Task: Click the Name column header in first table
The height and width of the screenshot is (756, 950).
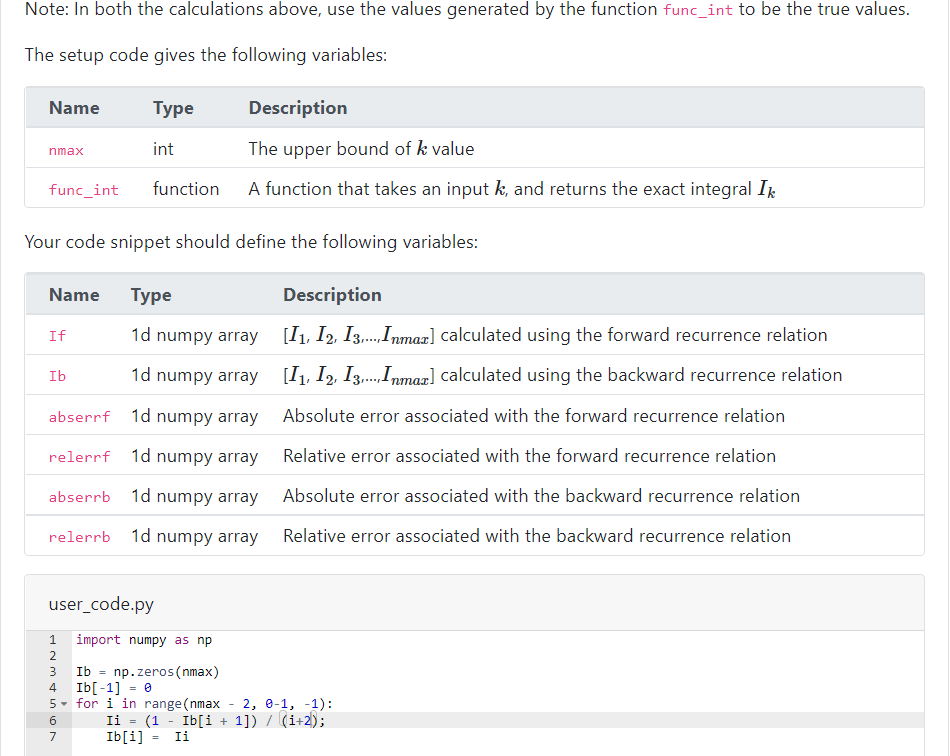Action: (74, 107)
